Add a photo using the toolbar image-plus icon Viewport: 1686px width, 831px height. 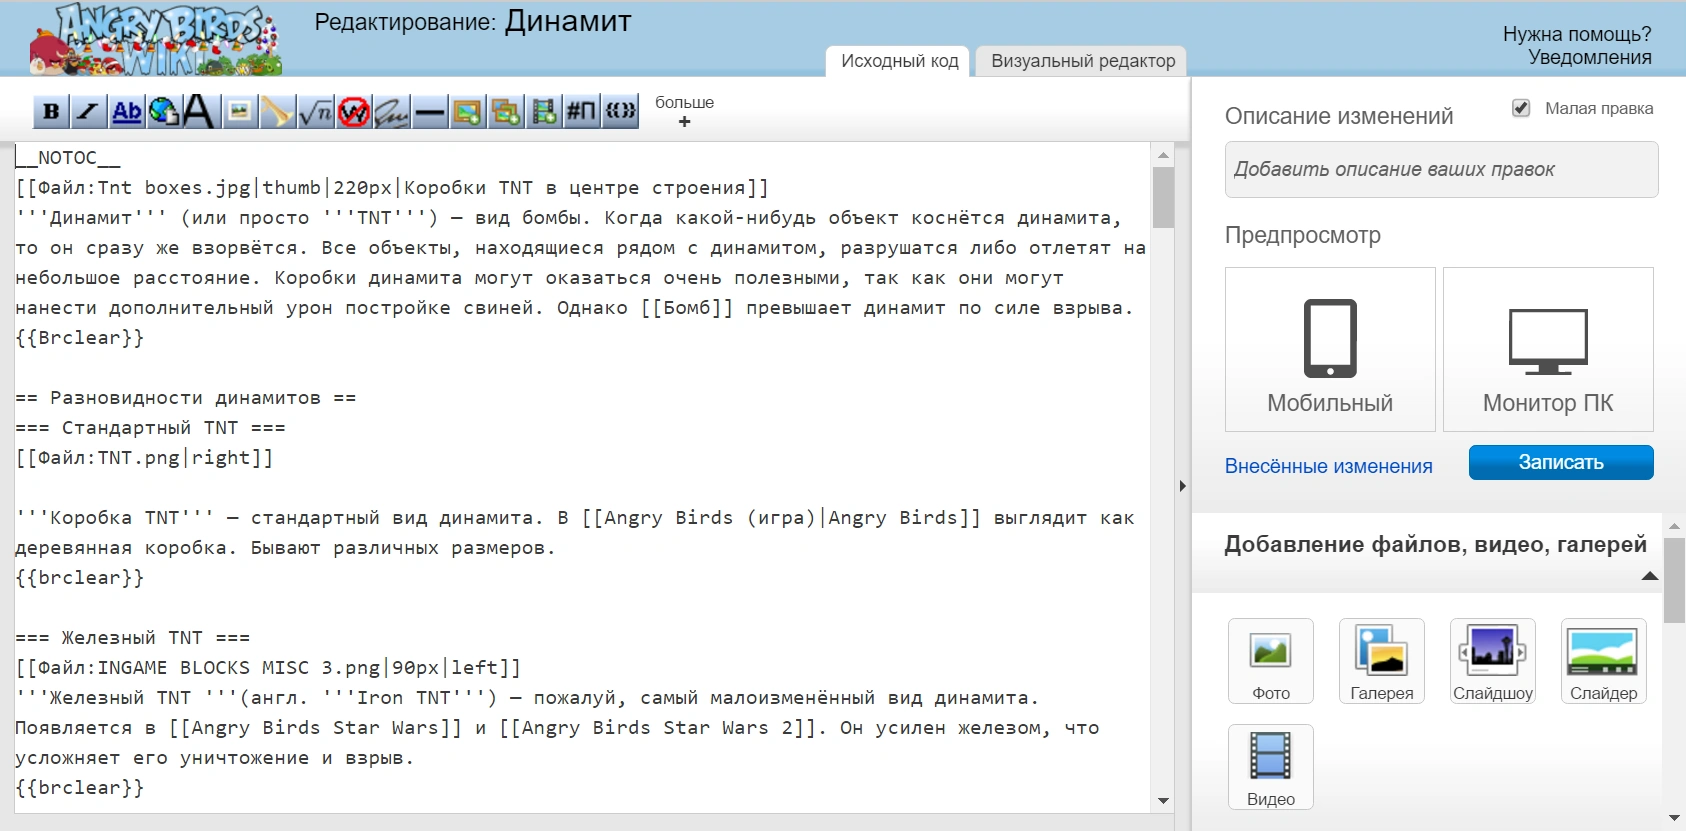(467, 111)
